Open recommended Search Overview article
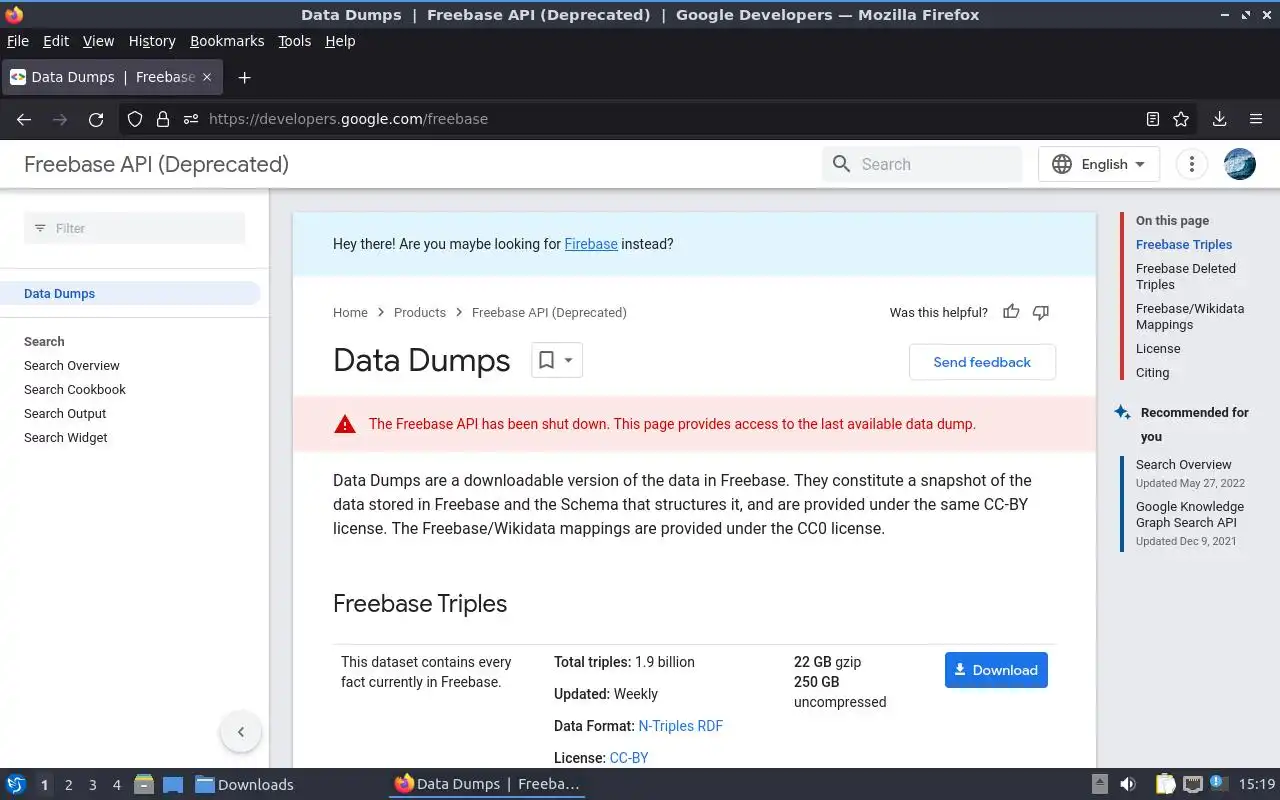 (1184, 464)
